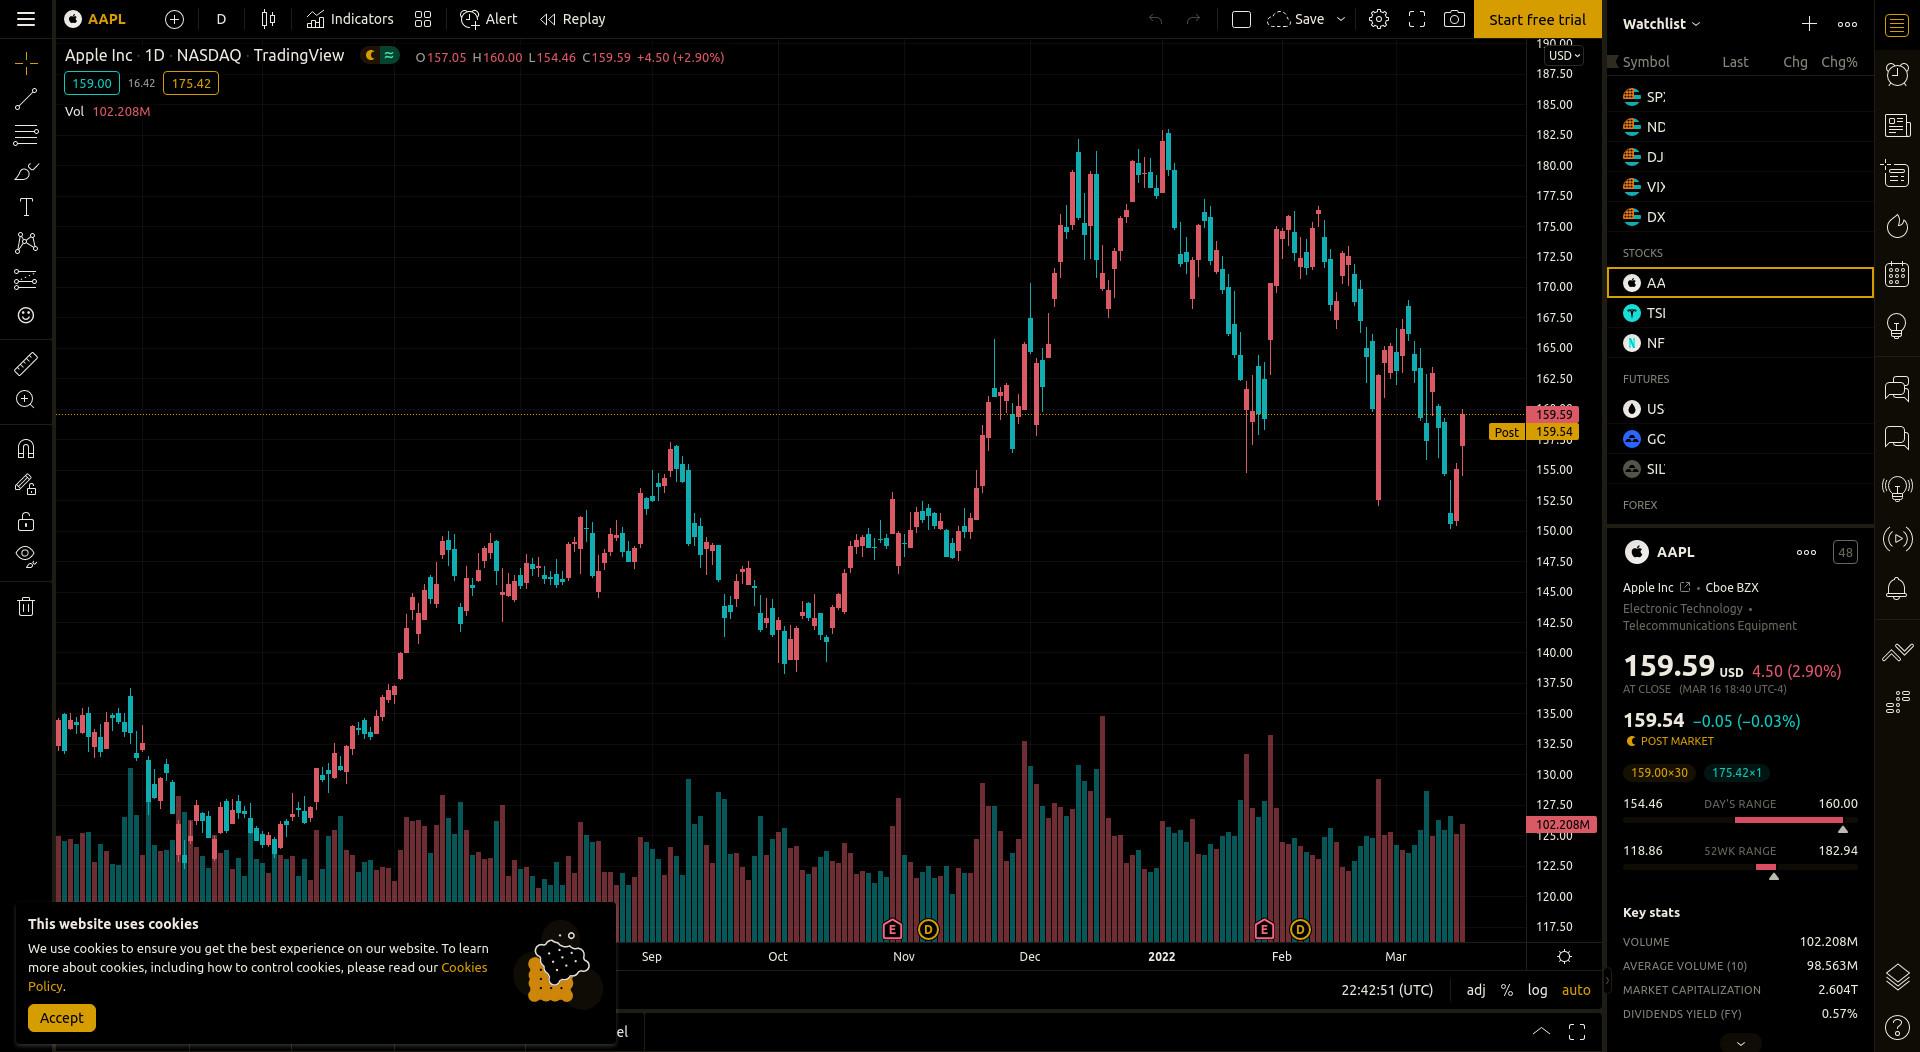
Task: Select the brush drawing tool
Action: click(x=26, y=172)
